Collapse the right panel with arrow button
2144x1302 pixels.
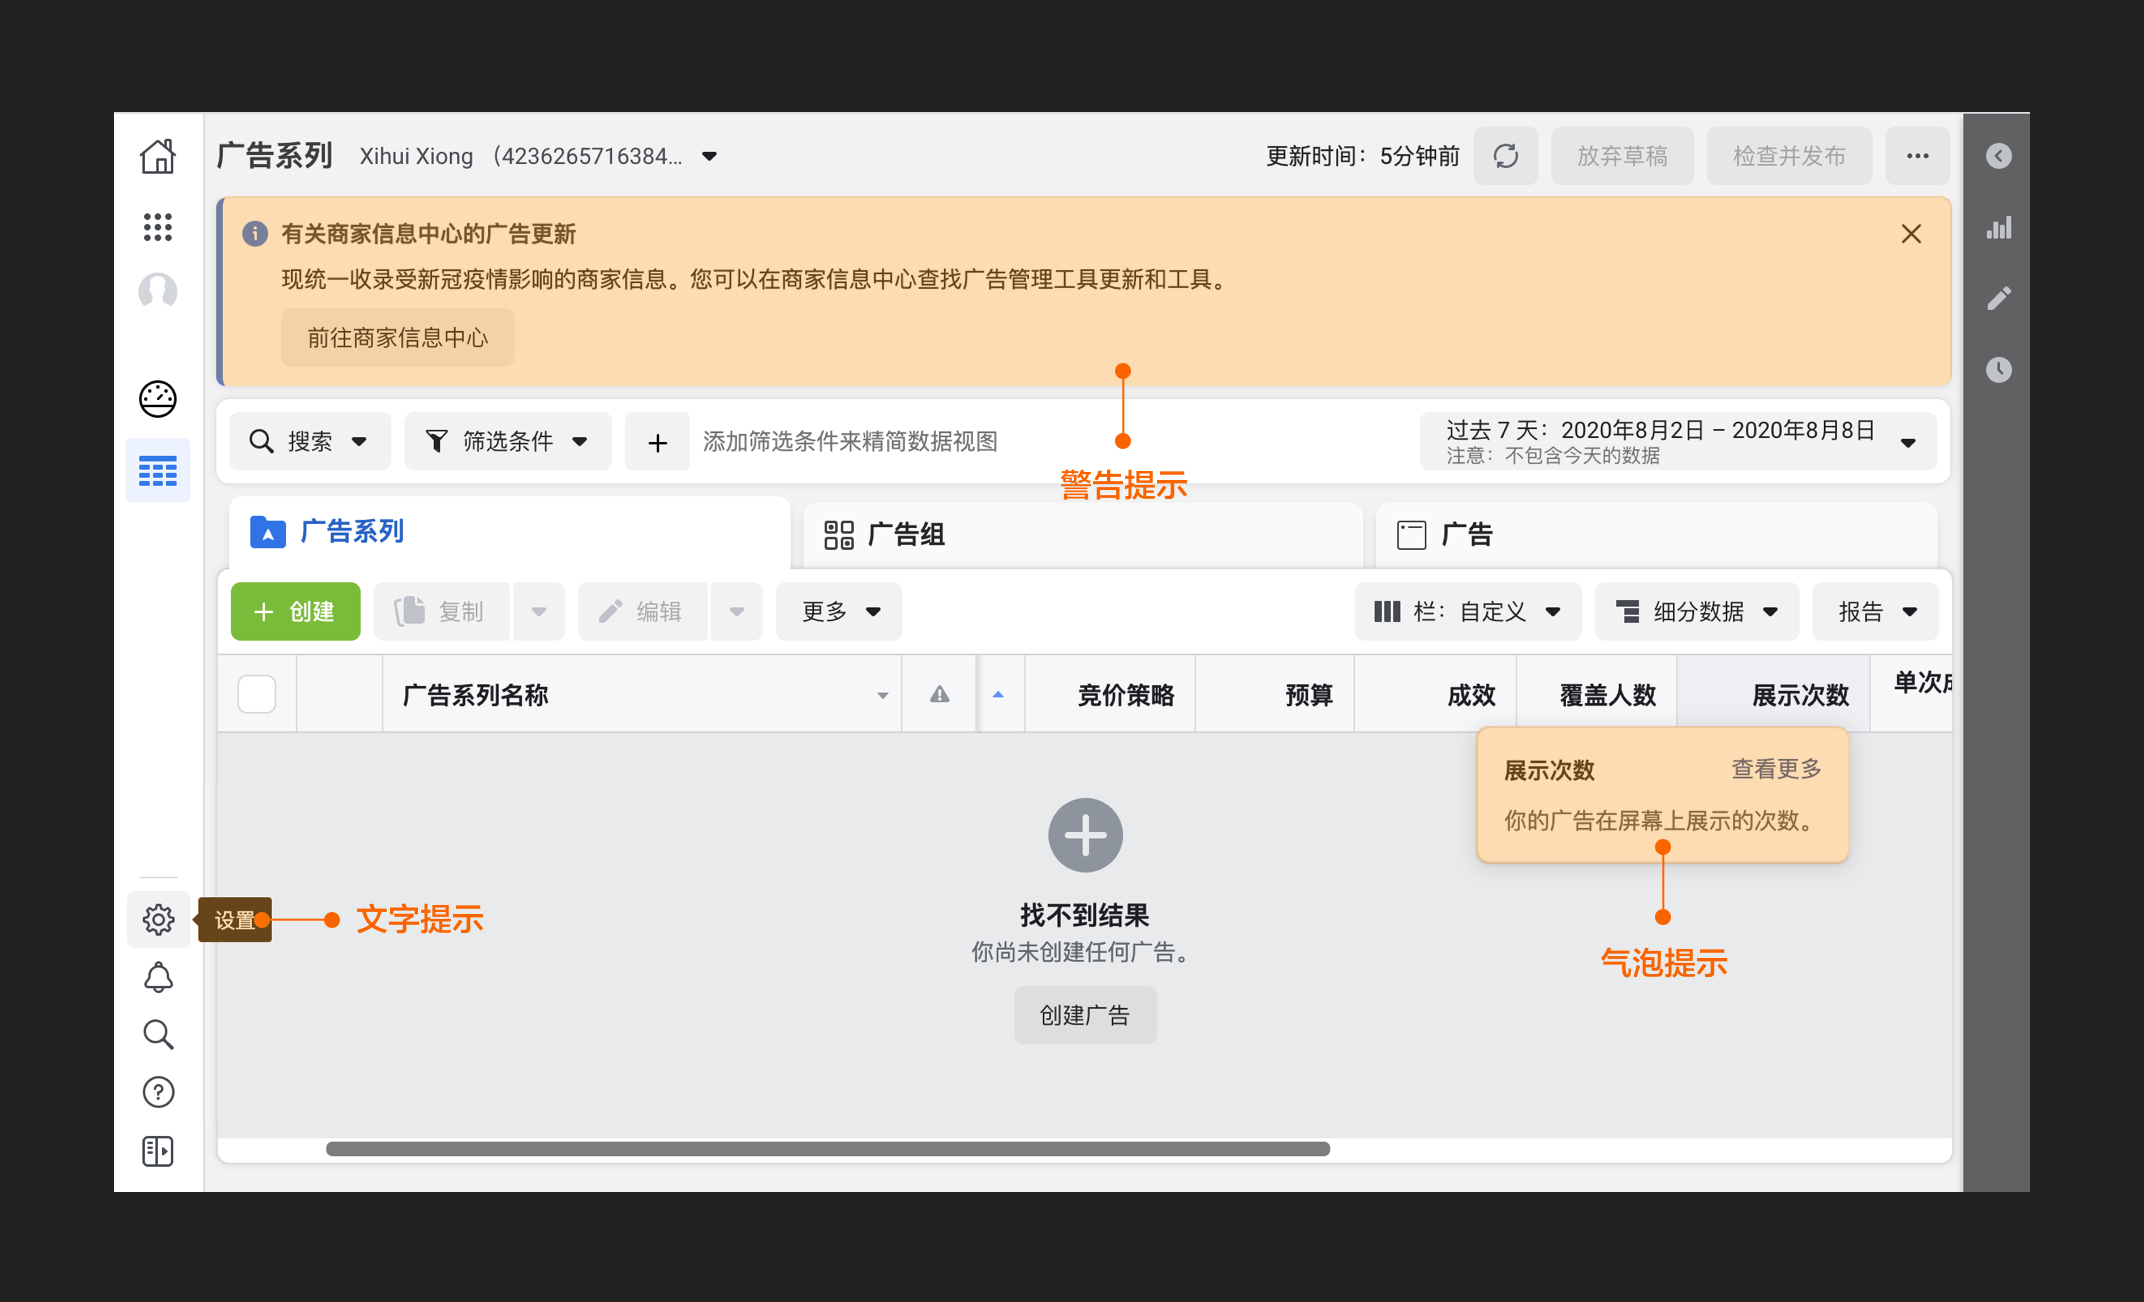1998,156
